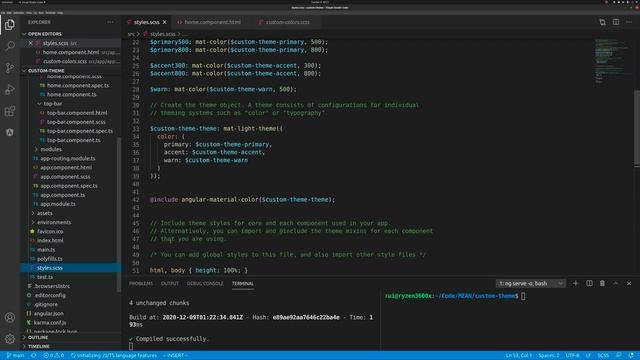Open the Manage gear icon
The width and height of the screenshot is (640, 360).
(x=10, y=338)
